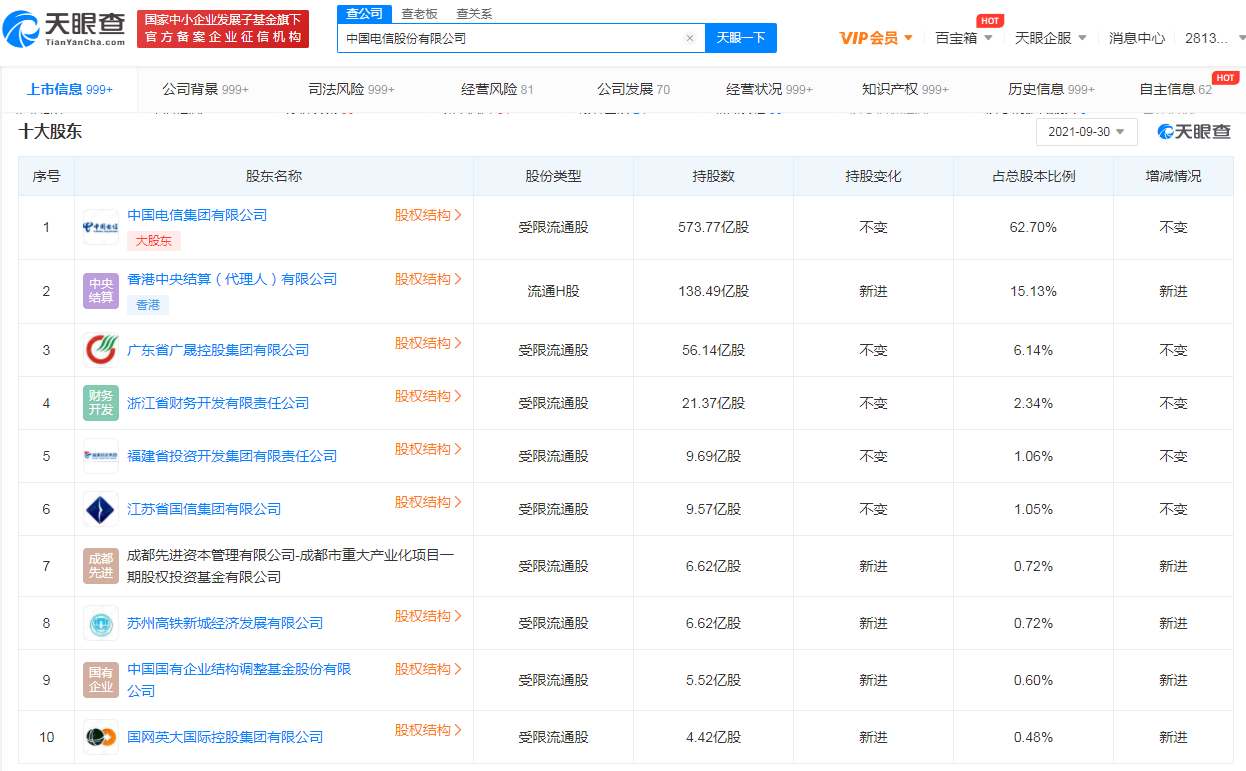Click the 成都先进 brown logo badge
Image resolution: width=1246 pixels, height=771 pixels.
101,566
